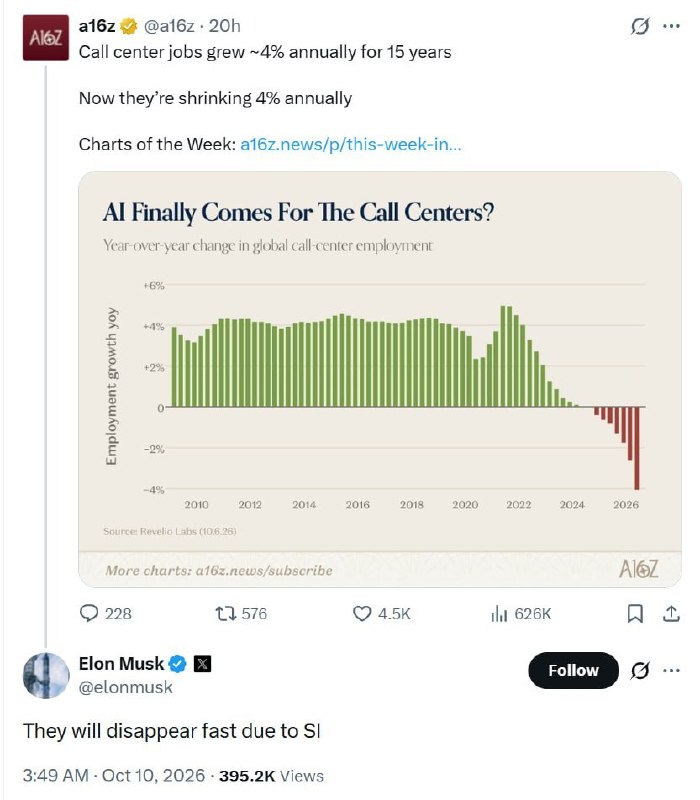Open the 3:49 AM Oct 10, 2026 timestamp
Image resolution: width=700 pixels, height=800 pixels.
(114, 776)
